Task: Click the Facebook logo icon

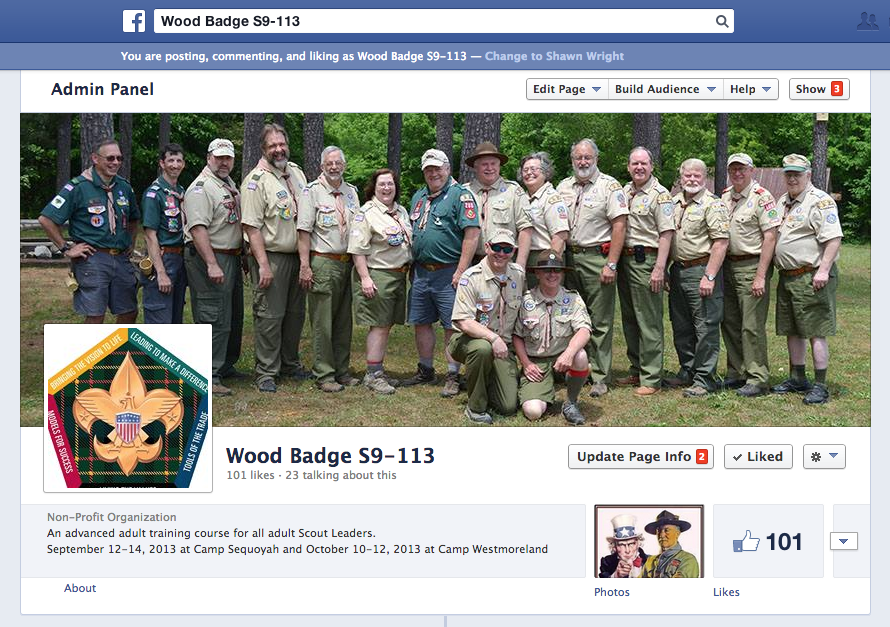Action: [134, 21]
